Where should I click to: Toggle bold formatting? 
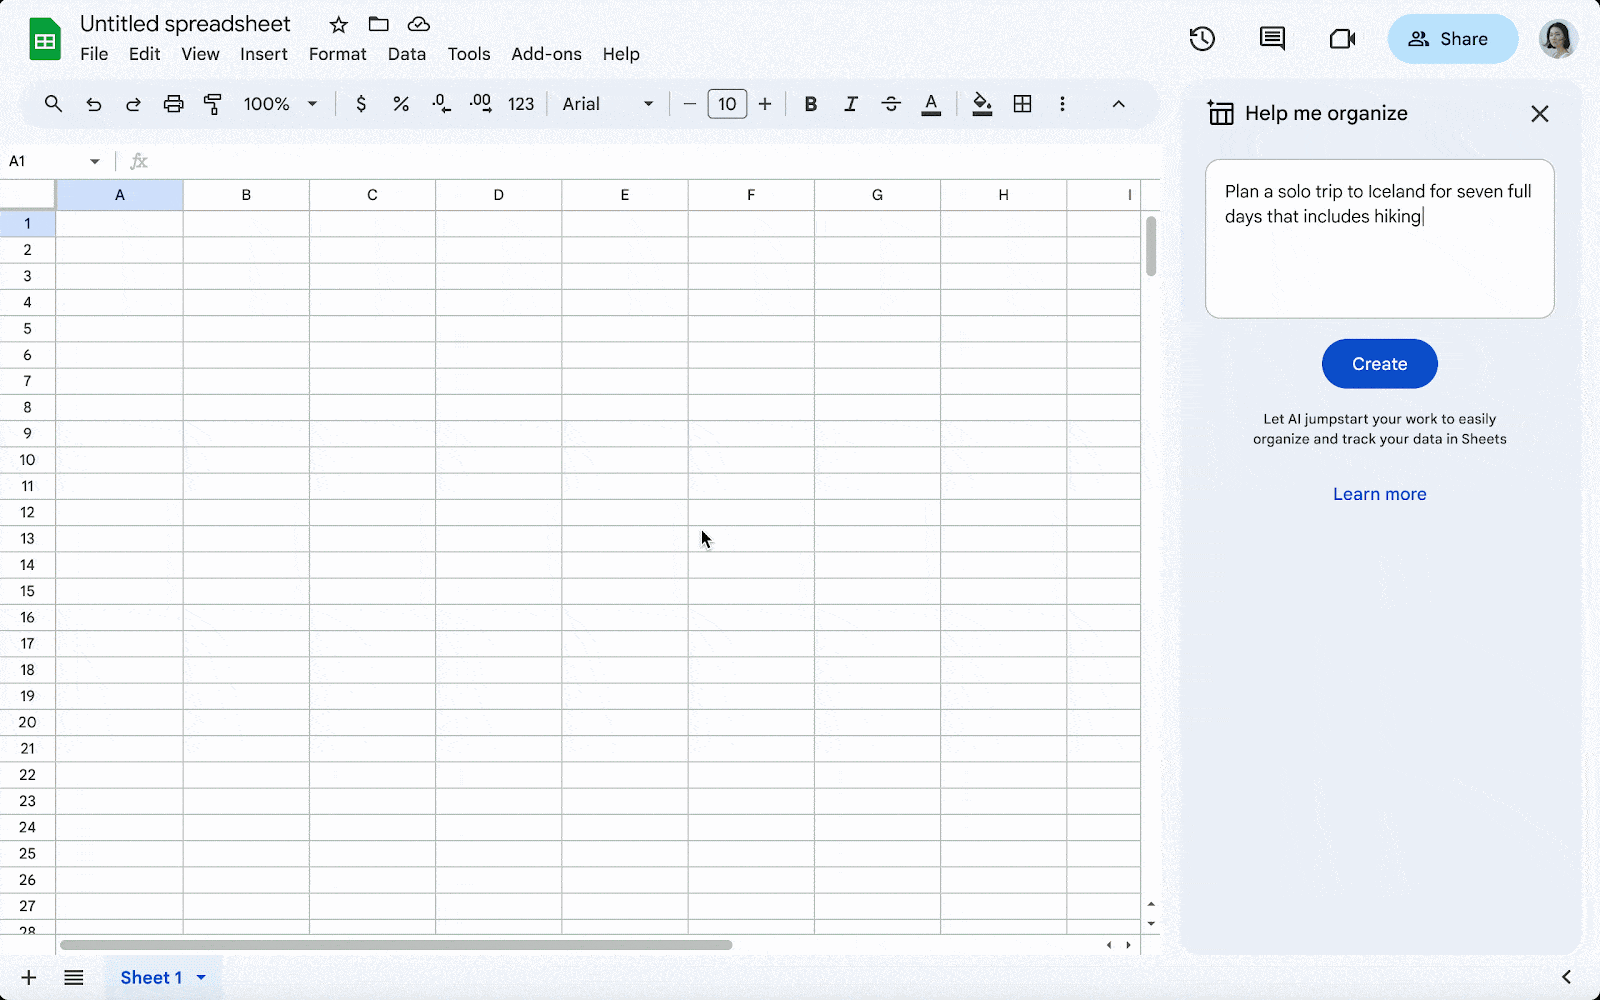coord(811,104)
